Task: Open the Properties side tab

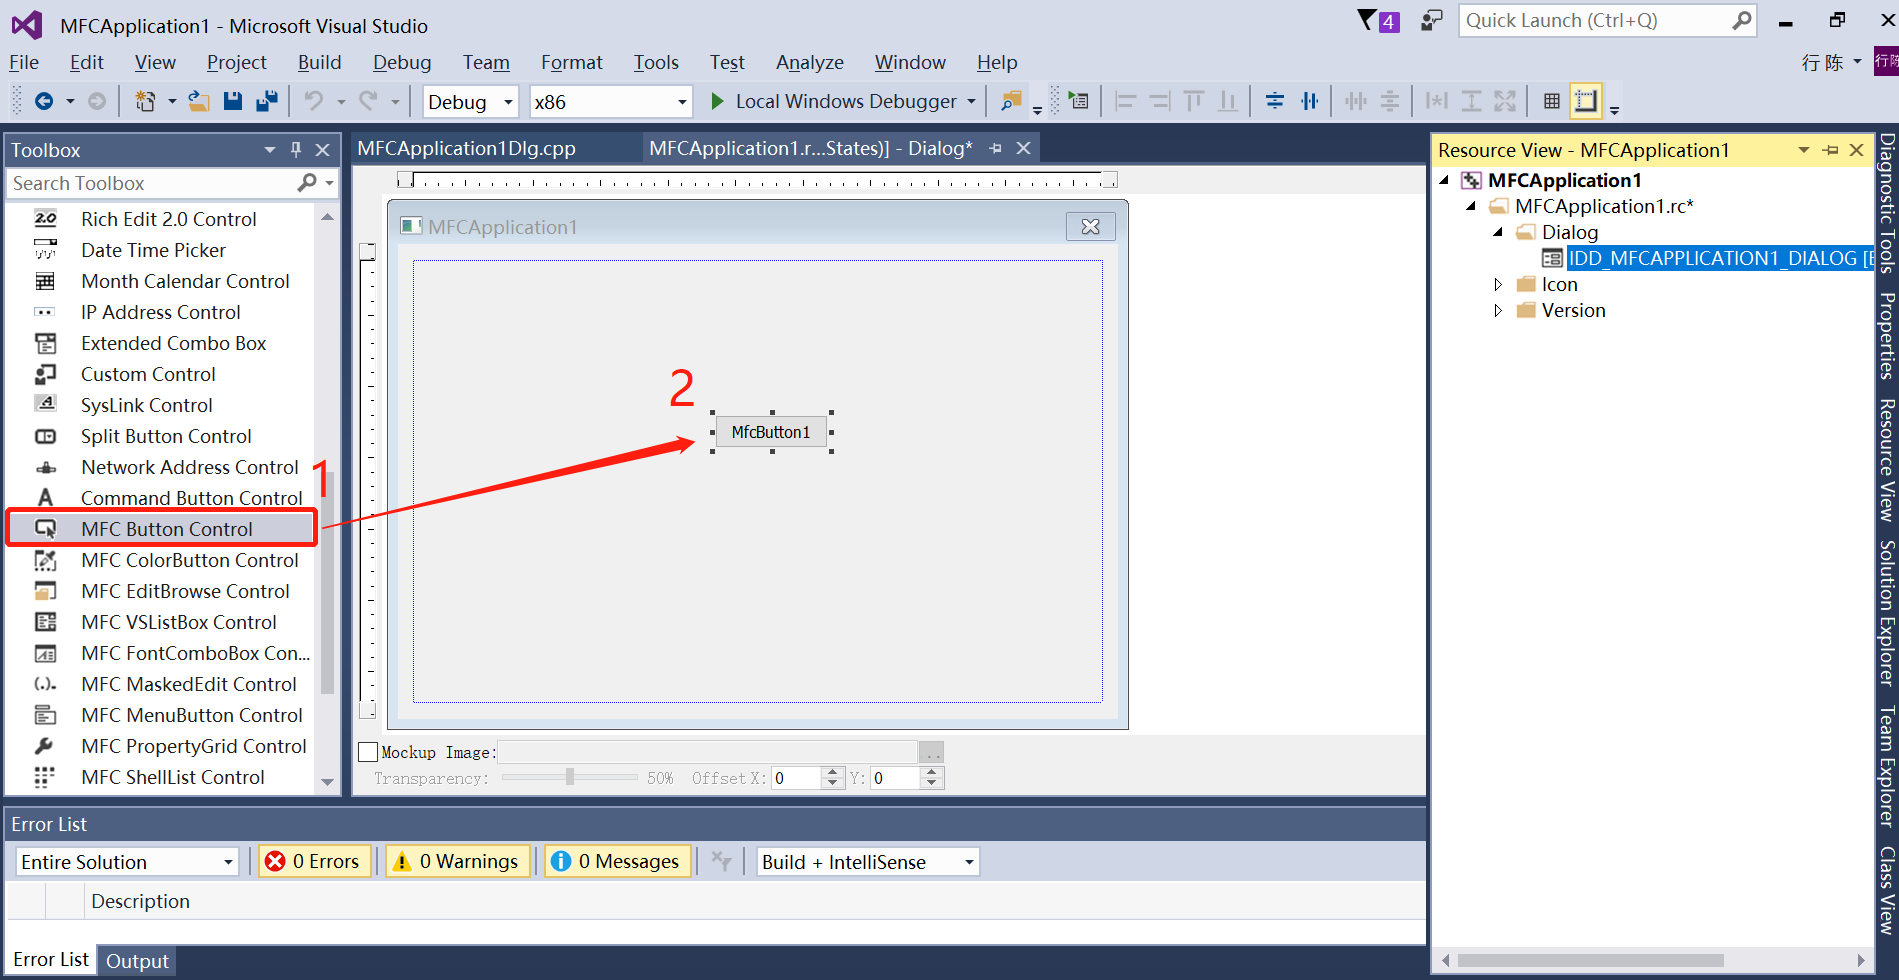Action: coord(1887,336)
